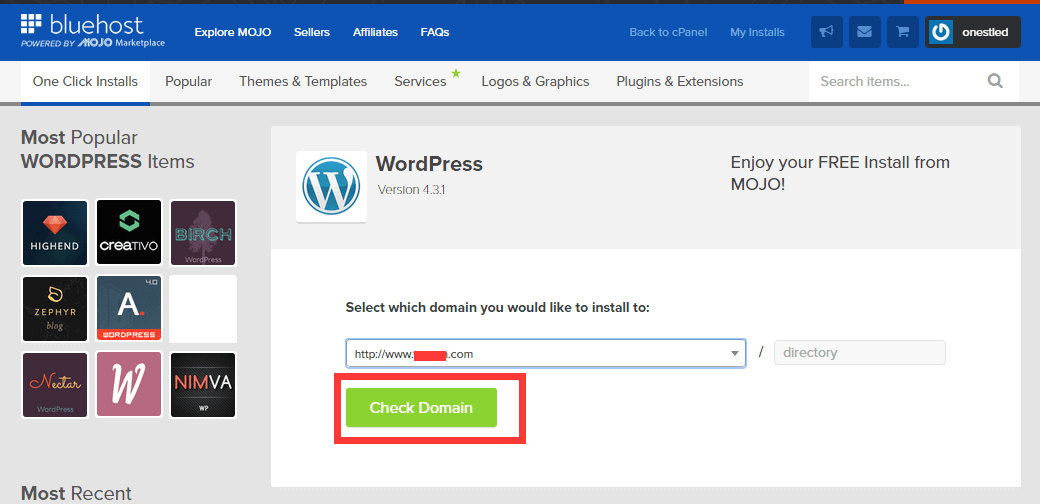
Task: Switch to the Services tab
Action: tap(421, 82)
